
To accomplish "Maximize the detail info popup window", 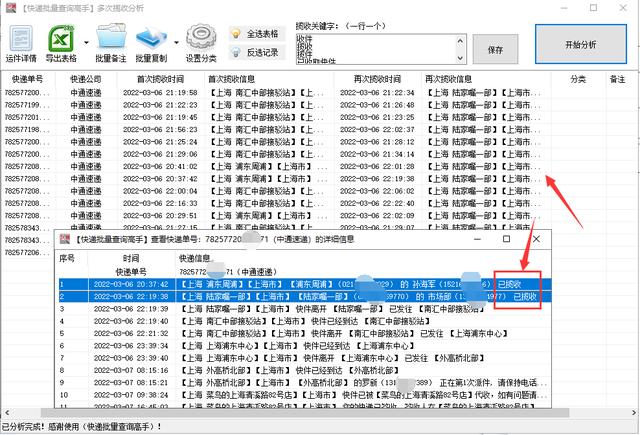I will tap(507, 239).
